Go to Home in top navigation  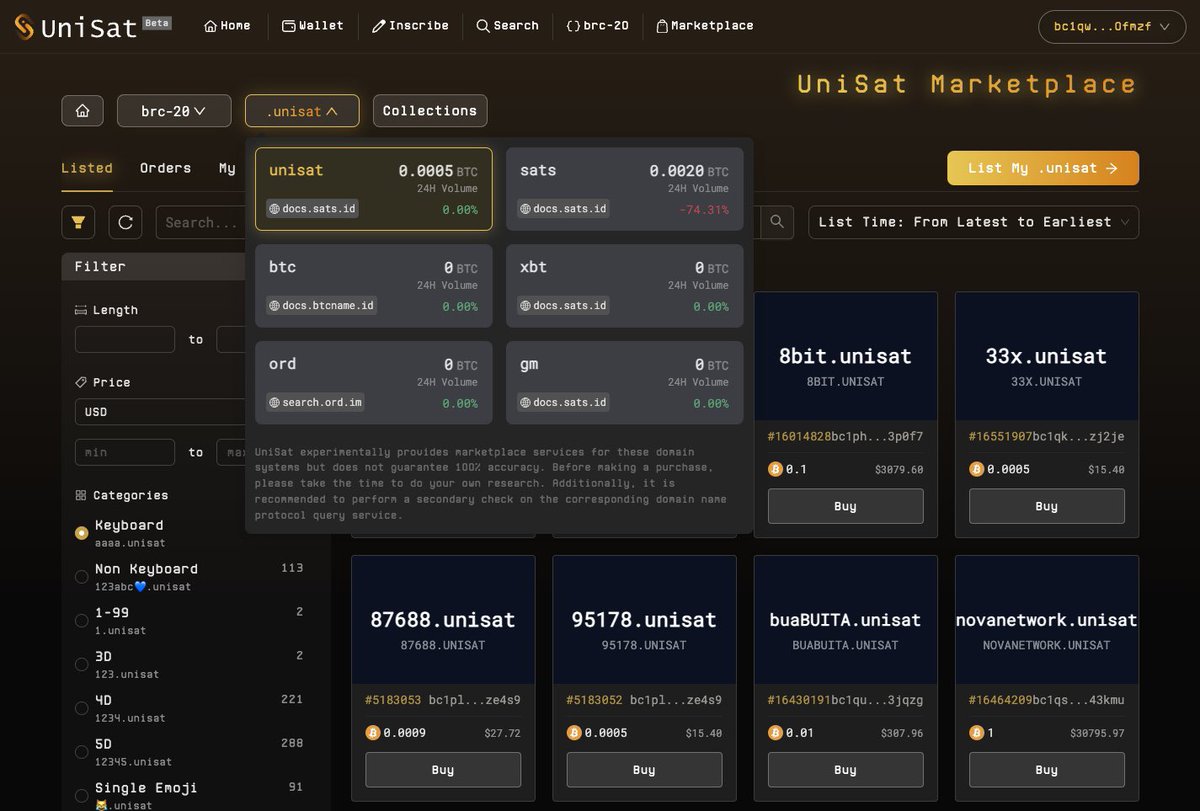click(x=227, y=26)
